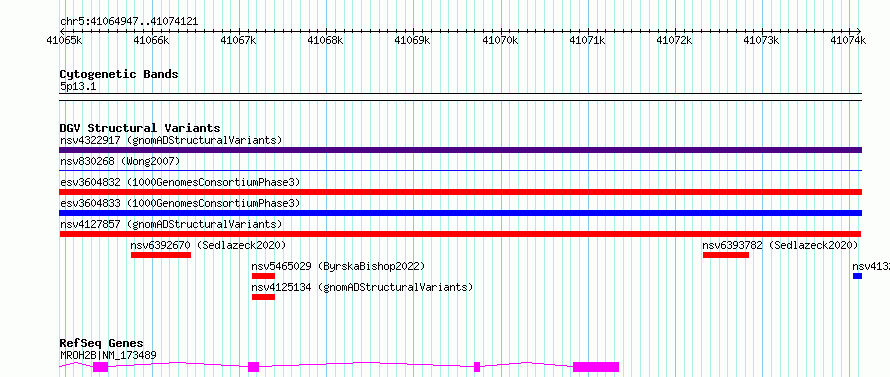Click the purple bar for nsv4322917

pyautogui.click(x=460, y=150)
